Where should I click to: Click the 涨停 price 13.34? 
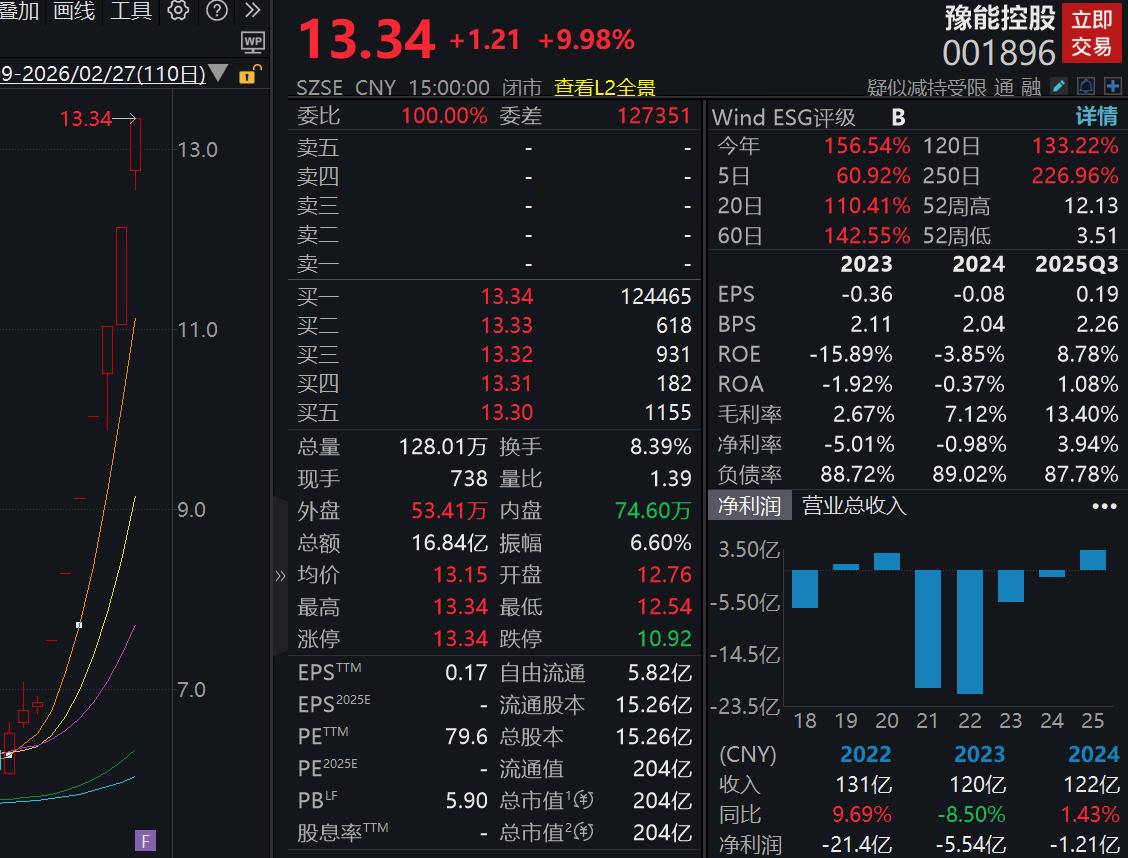[460, 639]
